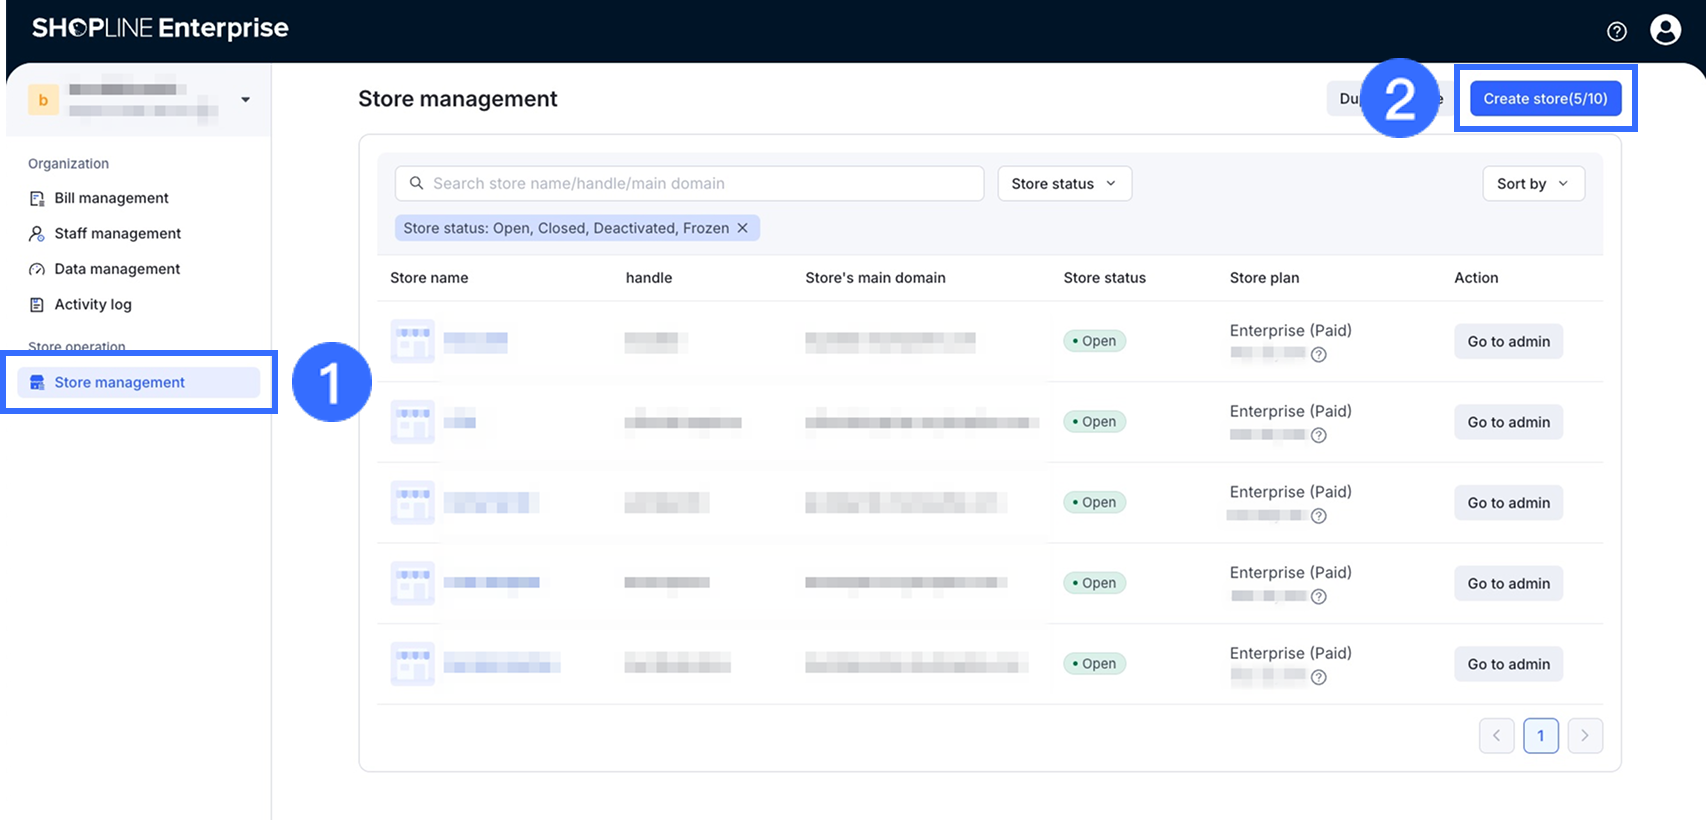The height and width of the screenshot is (820, 1706).
Task: Open Staff management in sidebar
Action: point(117,234)
